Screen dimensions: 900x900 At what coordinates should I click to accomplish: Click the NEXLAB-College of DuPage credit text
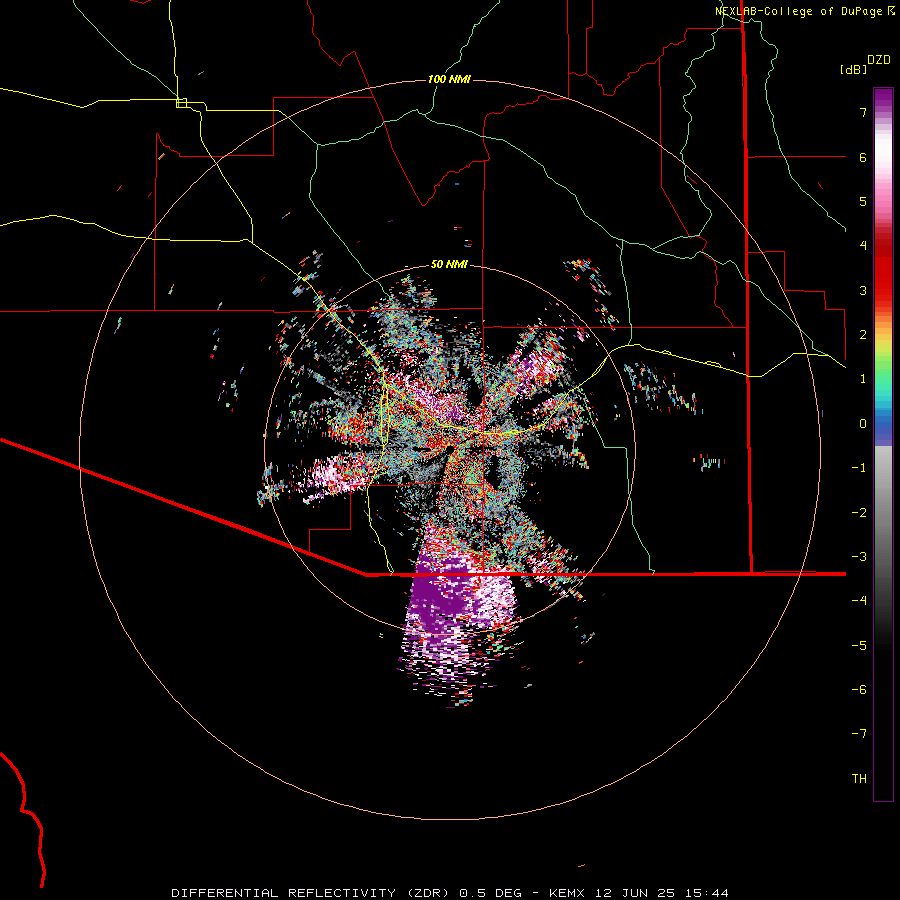tap(800, 11)
